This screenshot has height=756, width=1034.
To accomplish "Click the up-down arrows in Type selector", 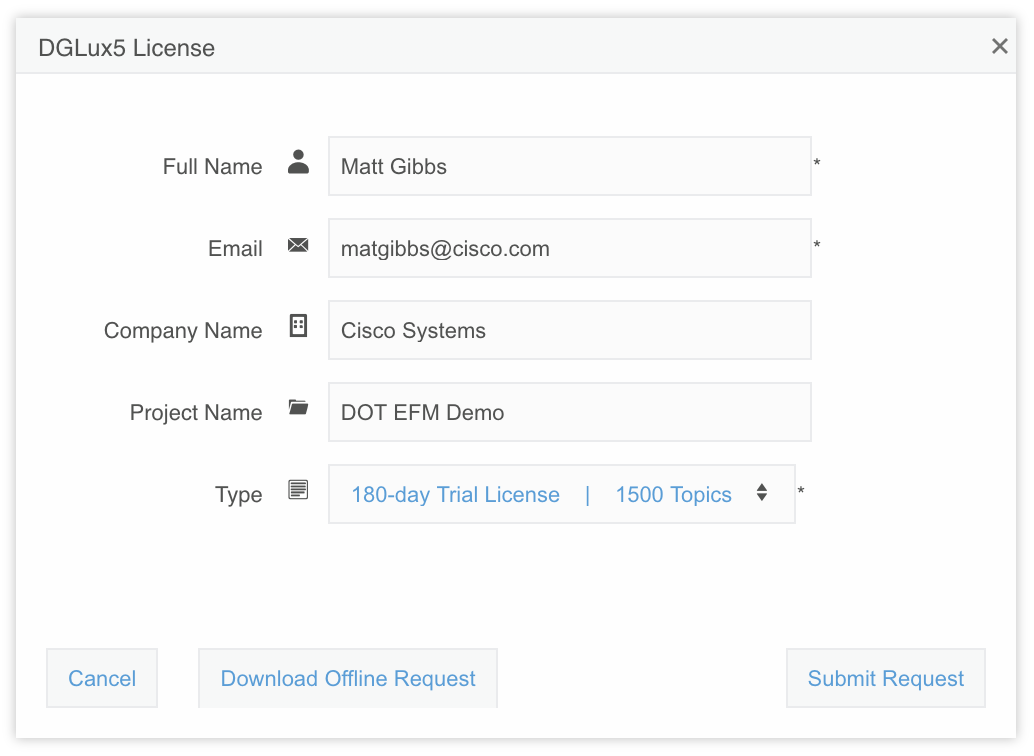I will tap(762, 492).
